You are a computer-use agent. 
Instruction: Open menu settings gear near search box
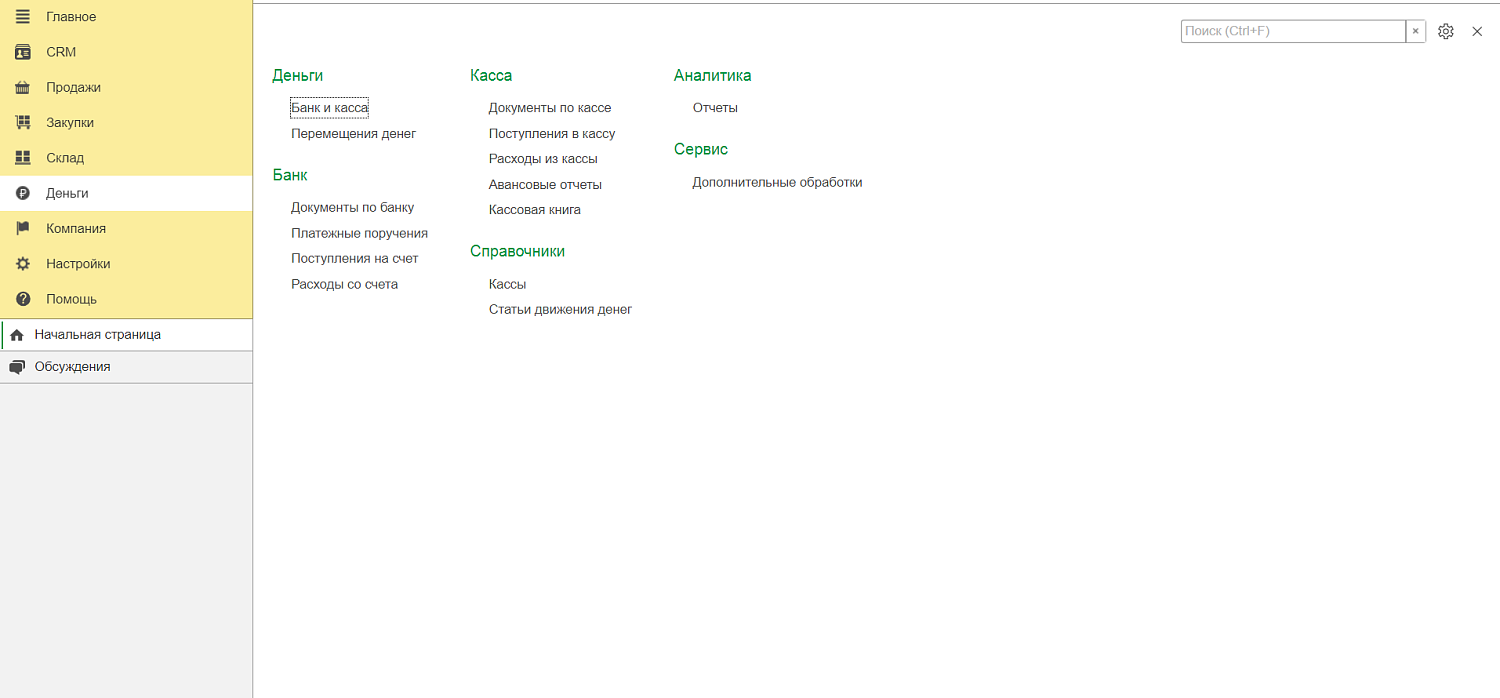point(1445,32)
